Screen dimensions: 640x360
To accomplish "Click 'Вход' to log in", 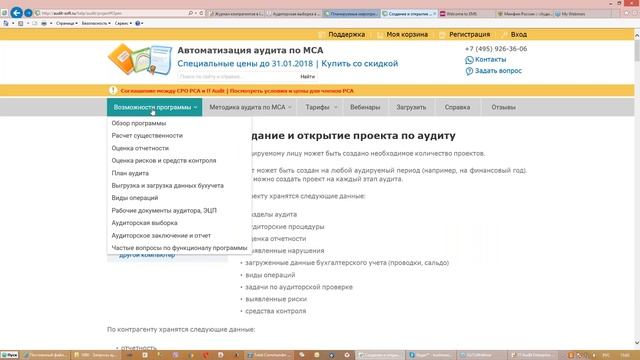I will click(518, 35).
